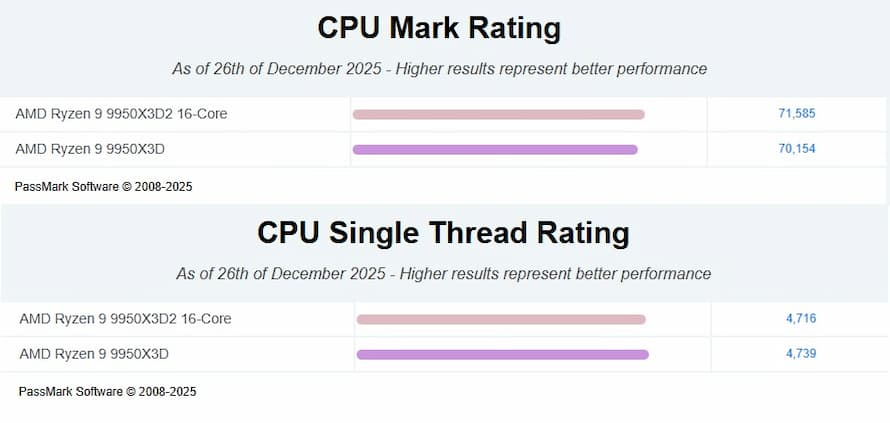Click the pink 9950X3D2 bar in CPU Mark chart
The width and height of the screenshot is (890, 423).
[498, 114]
